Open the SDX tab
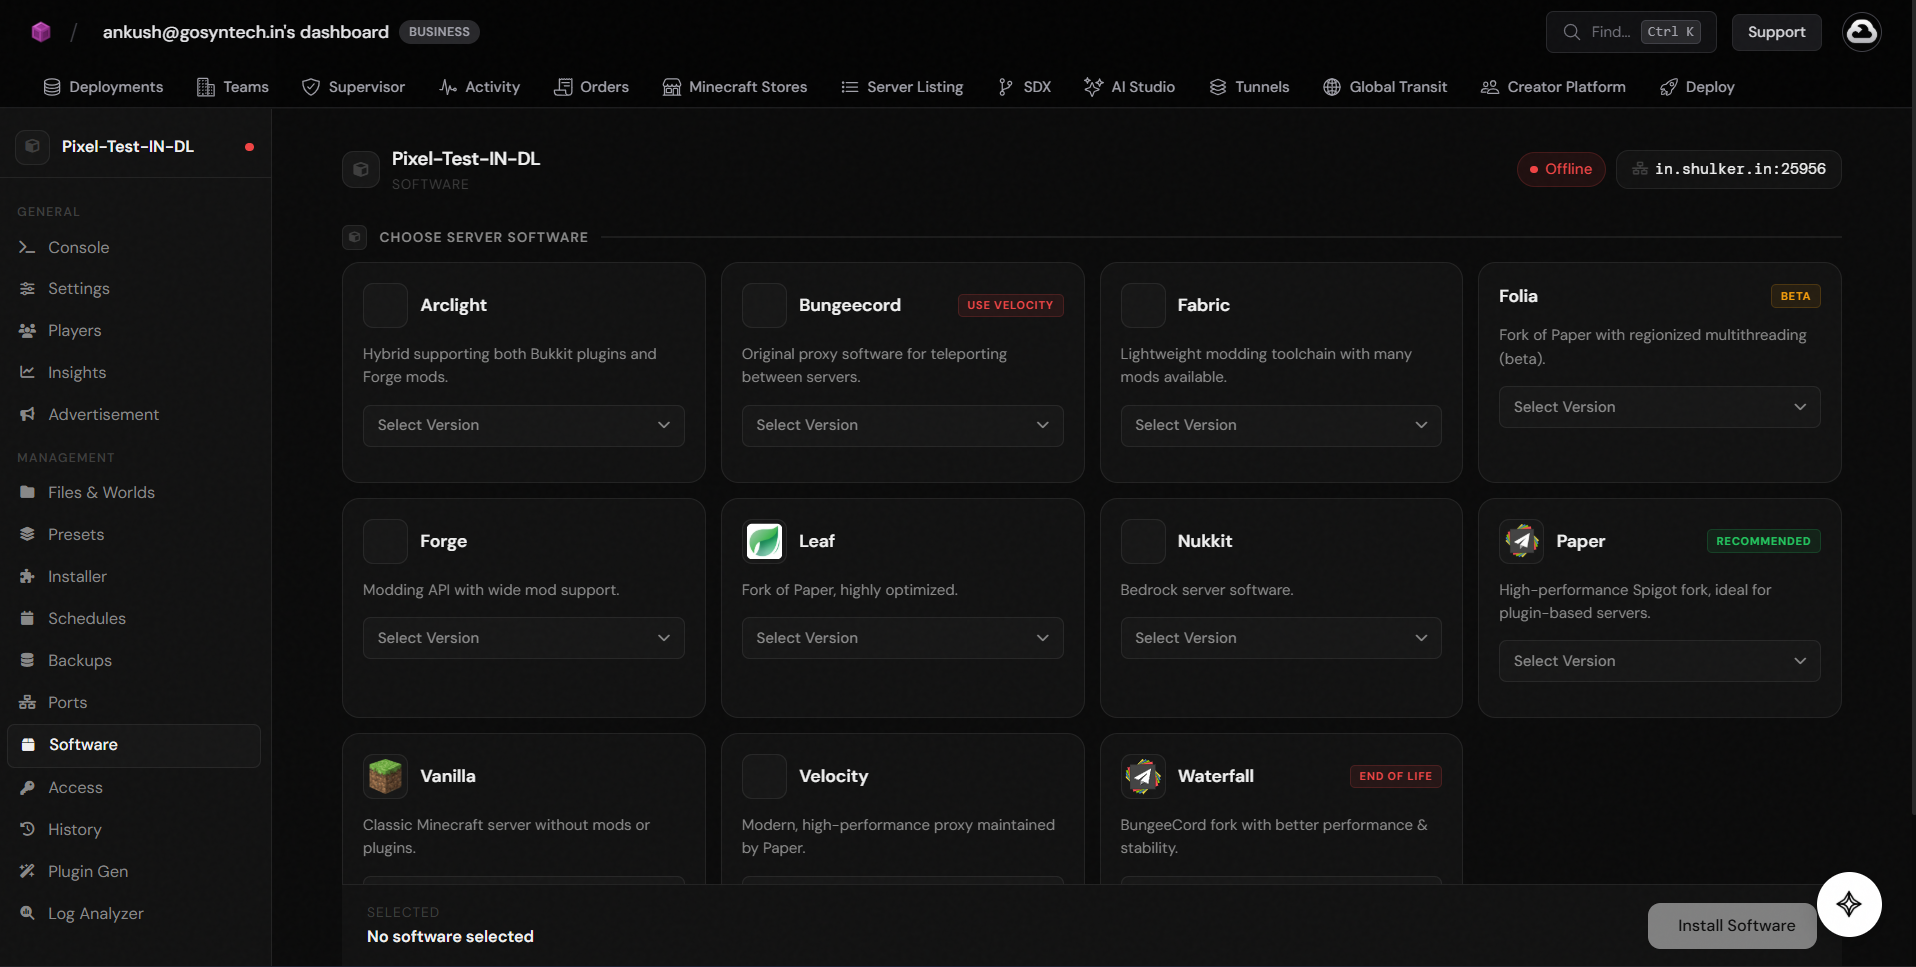Image resolution: width=1916 pixels, height=967 pixels. pos(1024,87)
